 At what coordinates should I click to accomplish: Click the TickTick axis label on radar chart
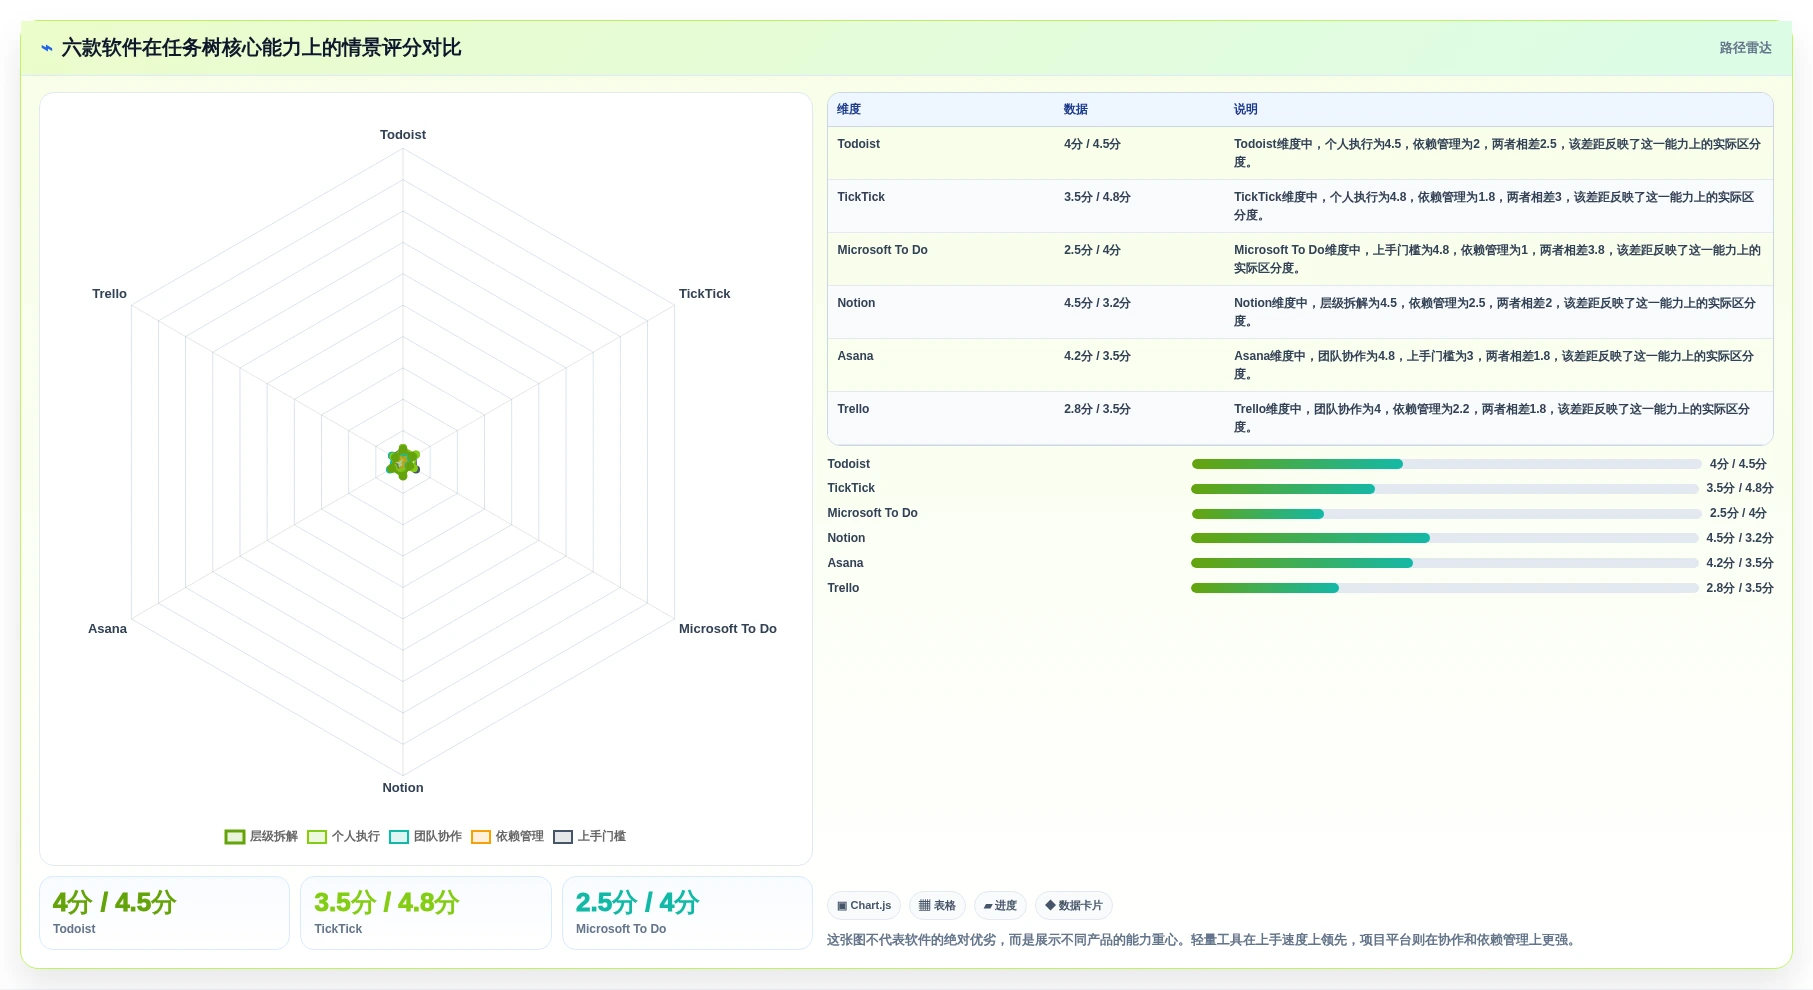click(705, 294)
